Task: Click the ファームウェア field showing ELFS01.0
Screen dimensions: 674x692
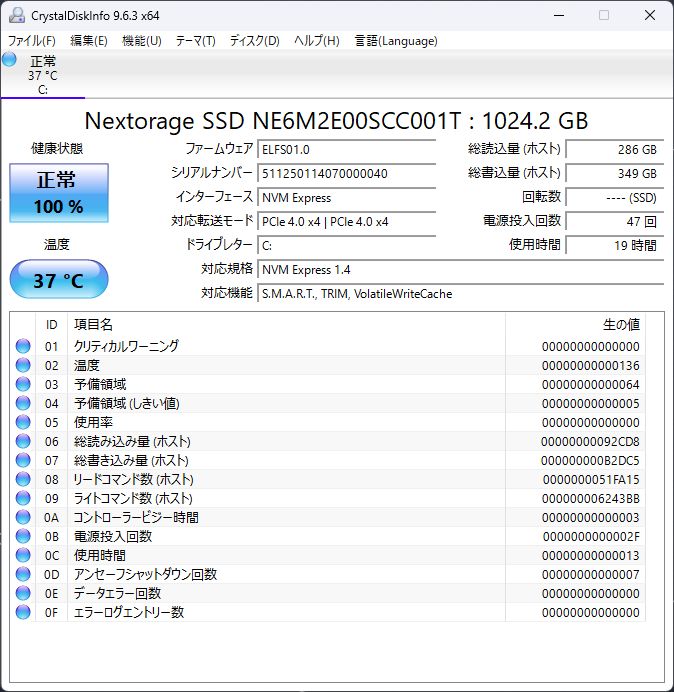Action: (x=346, y=149)
